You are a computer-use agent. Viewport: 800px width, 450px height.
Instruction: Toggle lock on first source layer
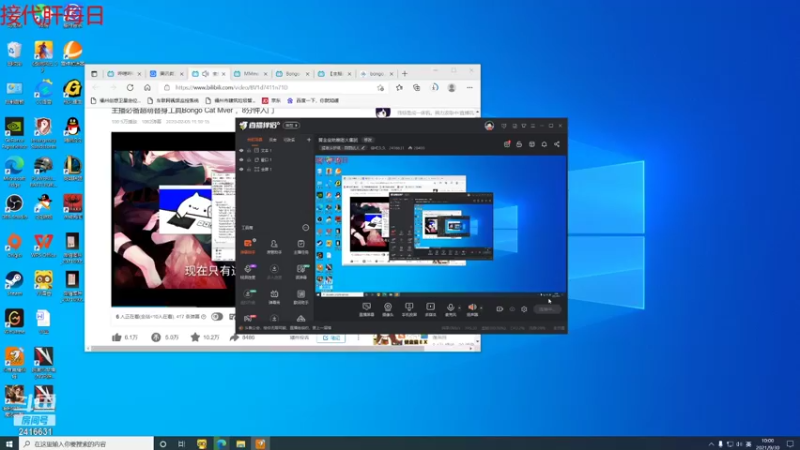point(249,151)
